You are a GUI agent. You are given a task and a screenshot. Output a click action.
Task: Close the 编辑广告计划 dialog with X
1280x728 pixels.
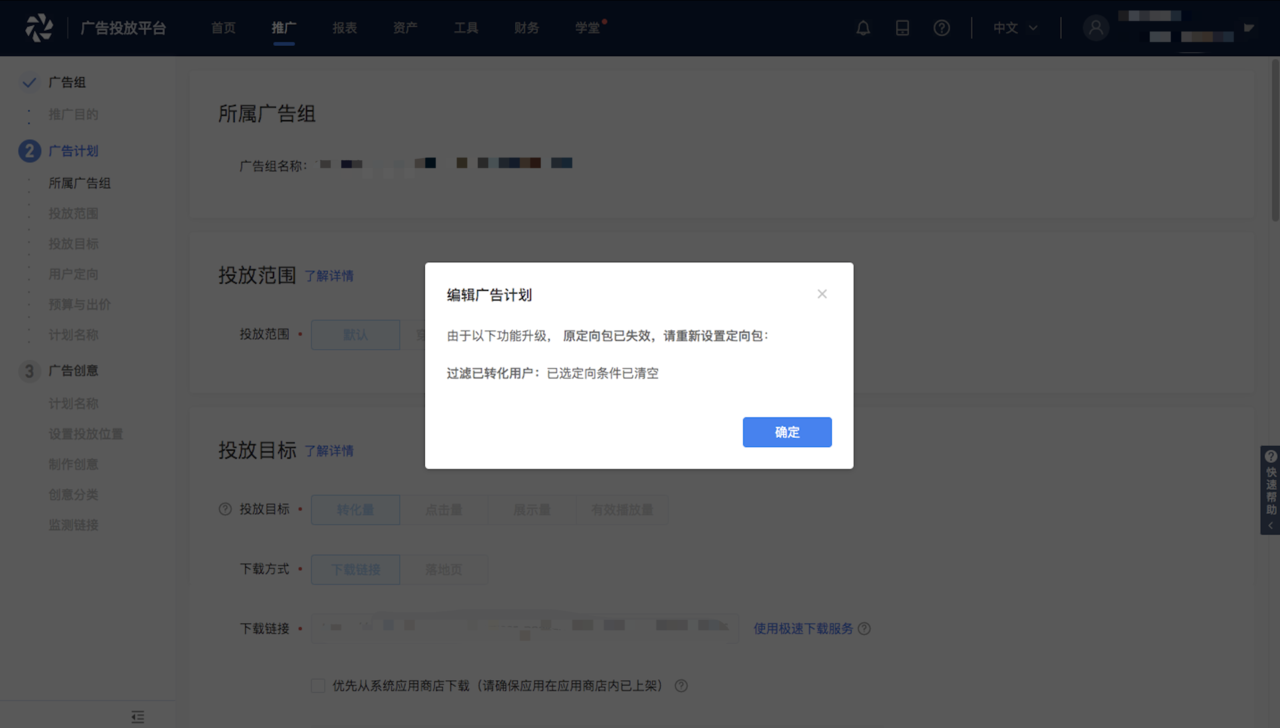(x=822, y=294)
